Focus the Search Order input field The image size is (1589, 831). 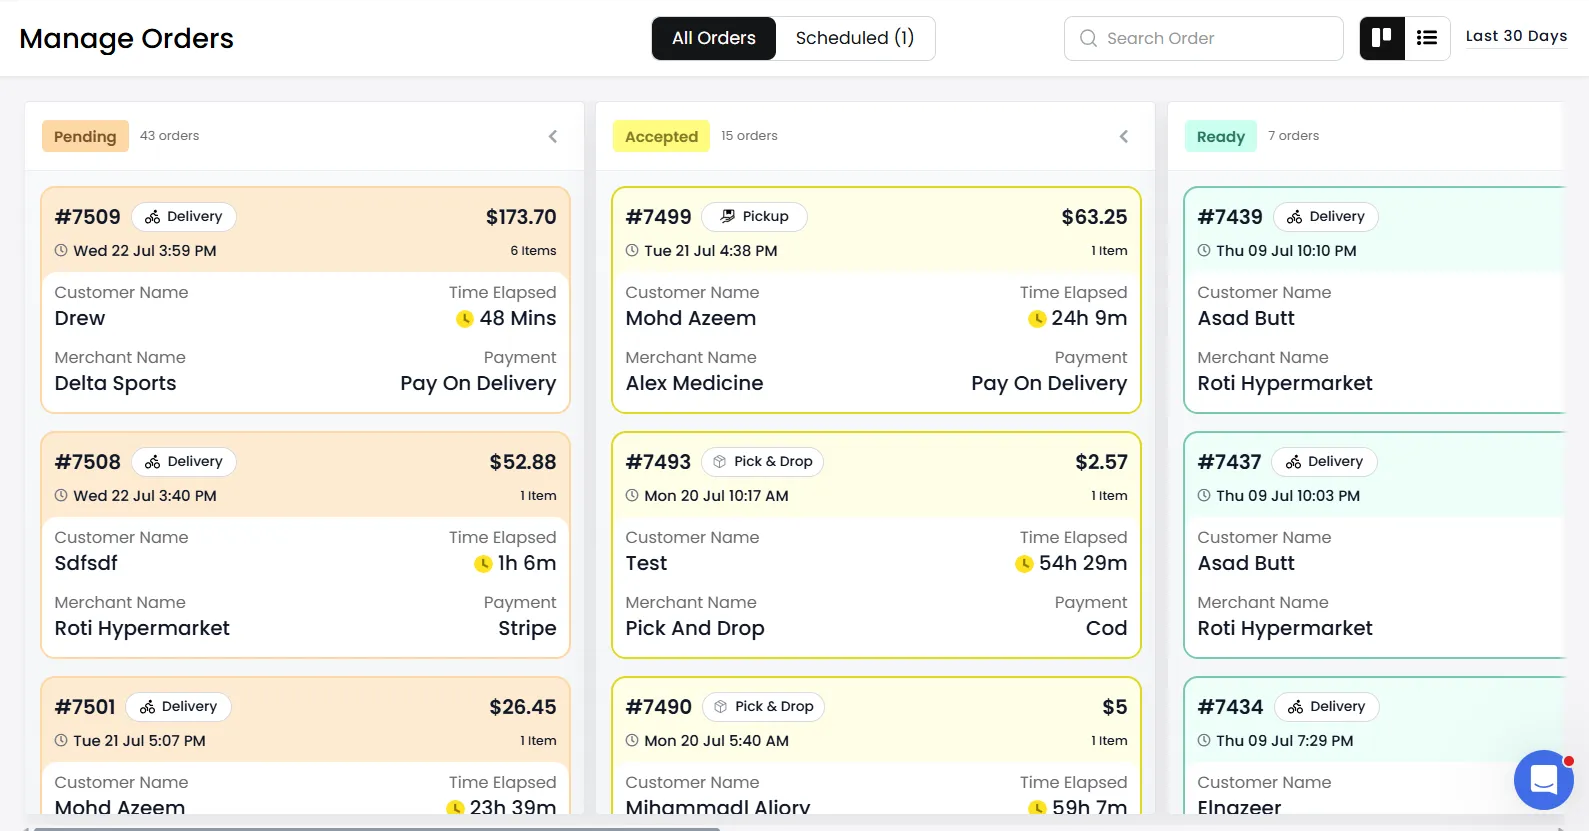click(1204, 38)
